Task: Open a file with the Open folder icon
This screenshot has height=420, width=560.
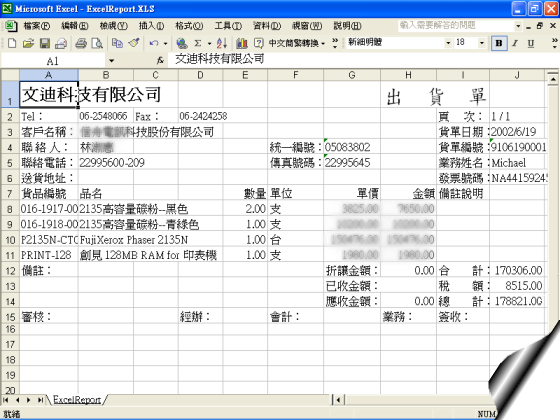Action: [x=28, y=43]
